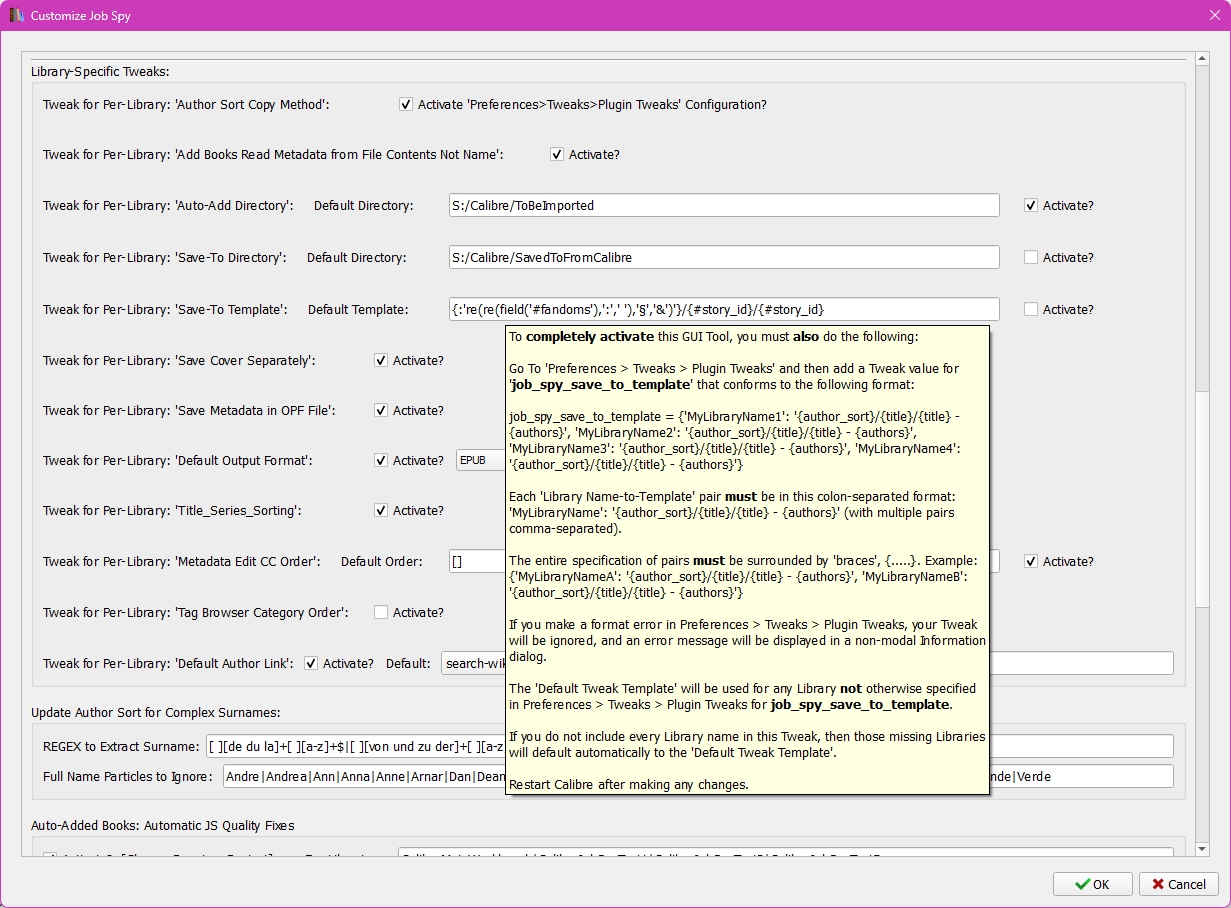Uncheck Activate for 'Save Cover Separately'
This screenshot has height=908, width=1231.
point(381,360)
